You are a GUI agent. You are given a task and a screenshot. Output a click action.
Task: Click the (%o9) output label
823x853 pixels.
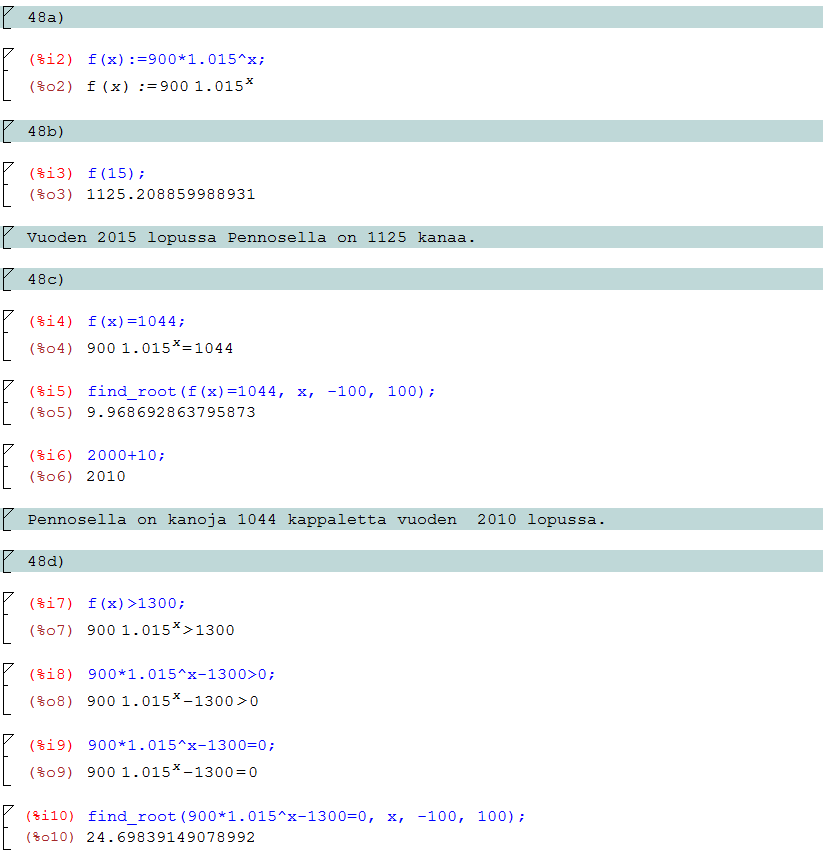tap(51, 772)
